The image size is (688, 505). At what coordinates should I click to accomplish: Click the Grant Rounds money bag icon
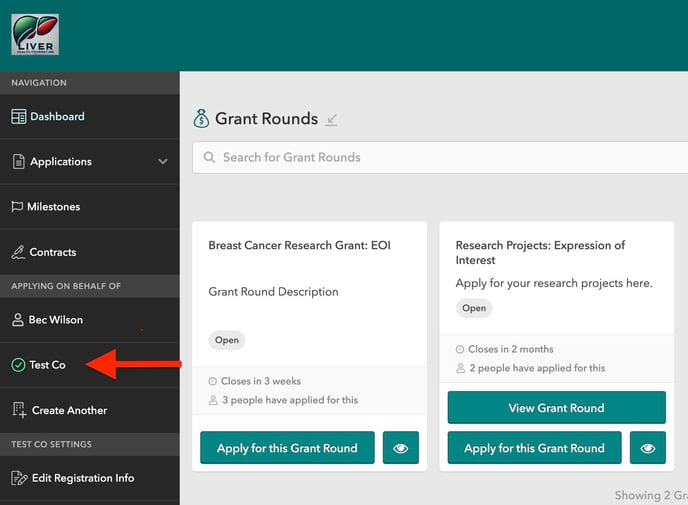click(202, 119)
